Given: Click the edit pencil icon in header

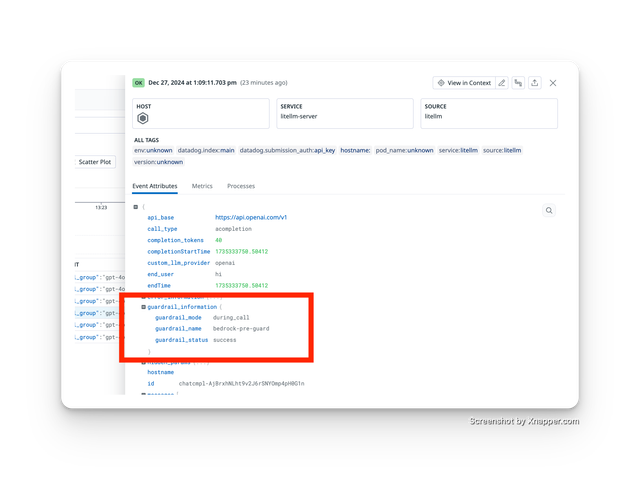Looking at the screenshot, I should [x=502, y=83].
